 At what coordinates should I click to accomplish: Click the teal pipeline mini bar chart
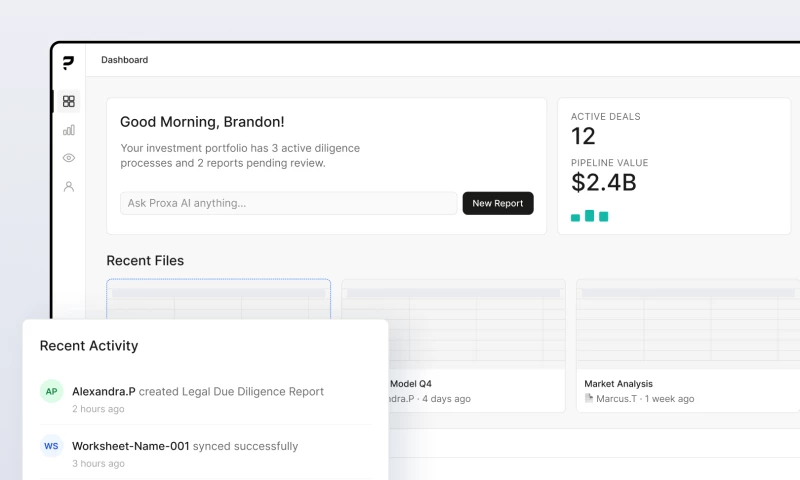point(589,216)
